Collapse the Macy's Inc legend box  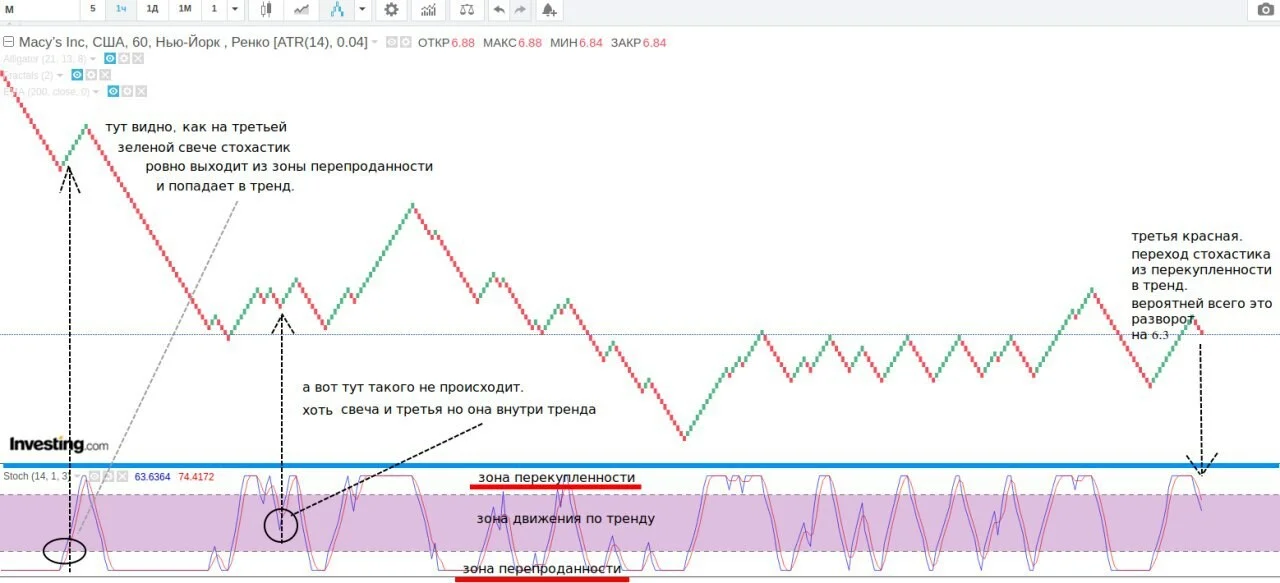(x=8, y=43)
